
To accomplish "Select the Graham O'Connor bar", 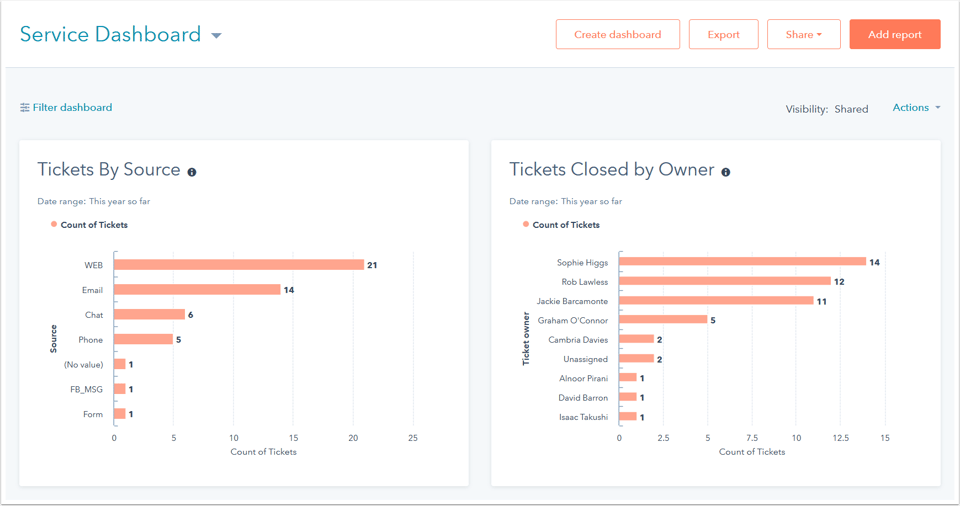I will tap(662, 320).
